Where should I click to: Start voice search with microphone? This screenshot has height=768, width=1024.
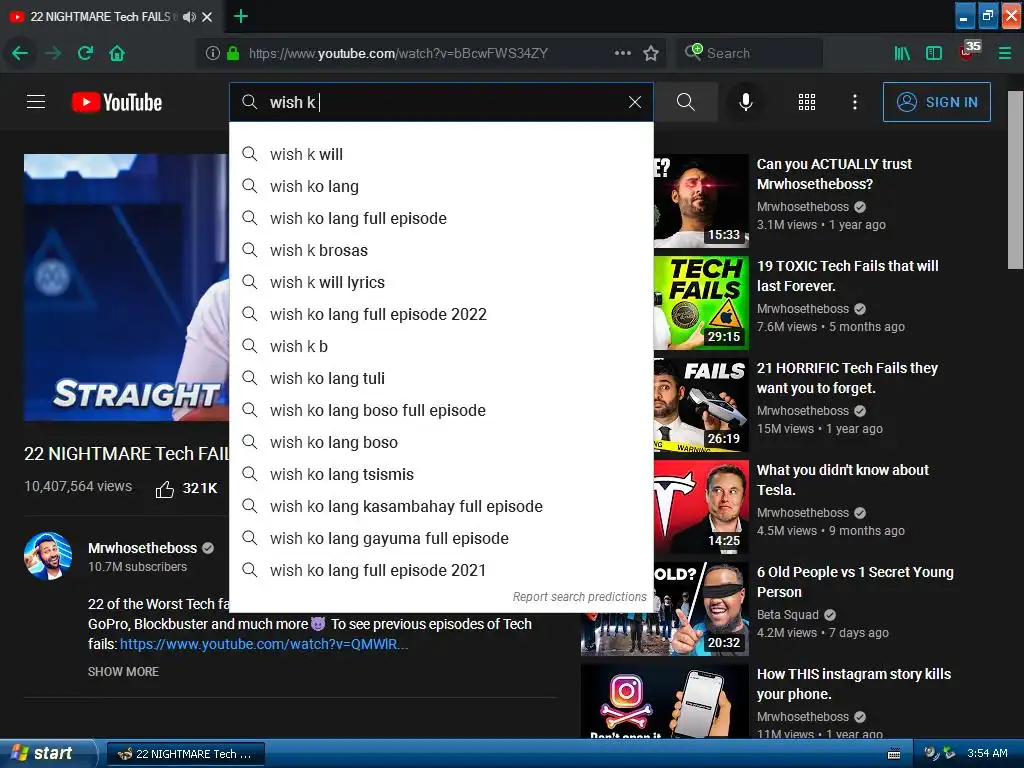click(x=746, y=102)
